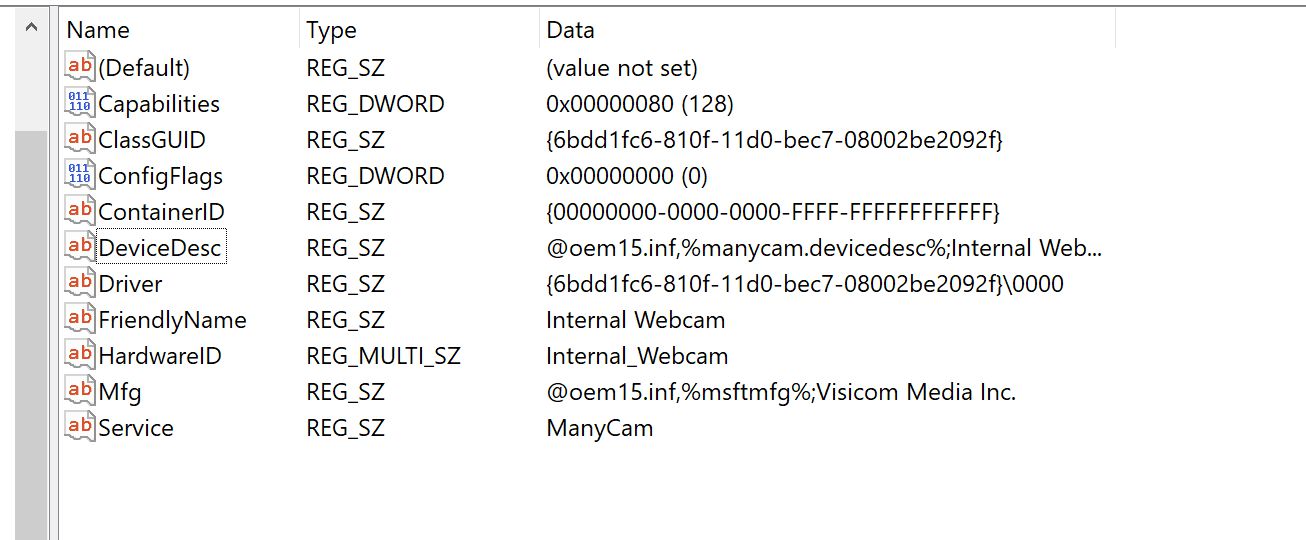Click the string icon next to Service
This screenshot has height=540, width=1306.
tap(79, 428)
